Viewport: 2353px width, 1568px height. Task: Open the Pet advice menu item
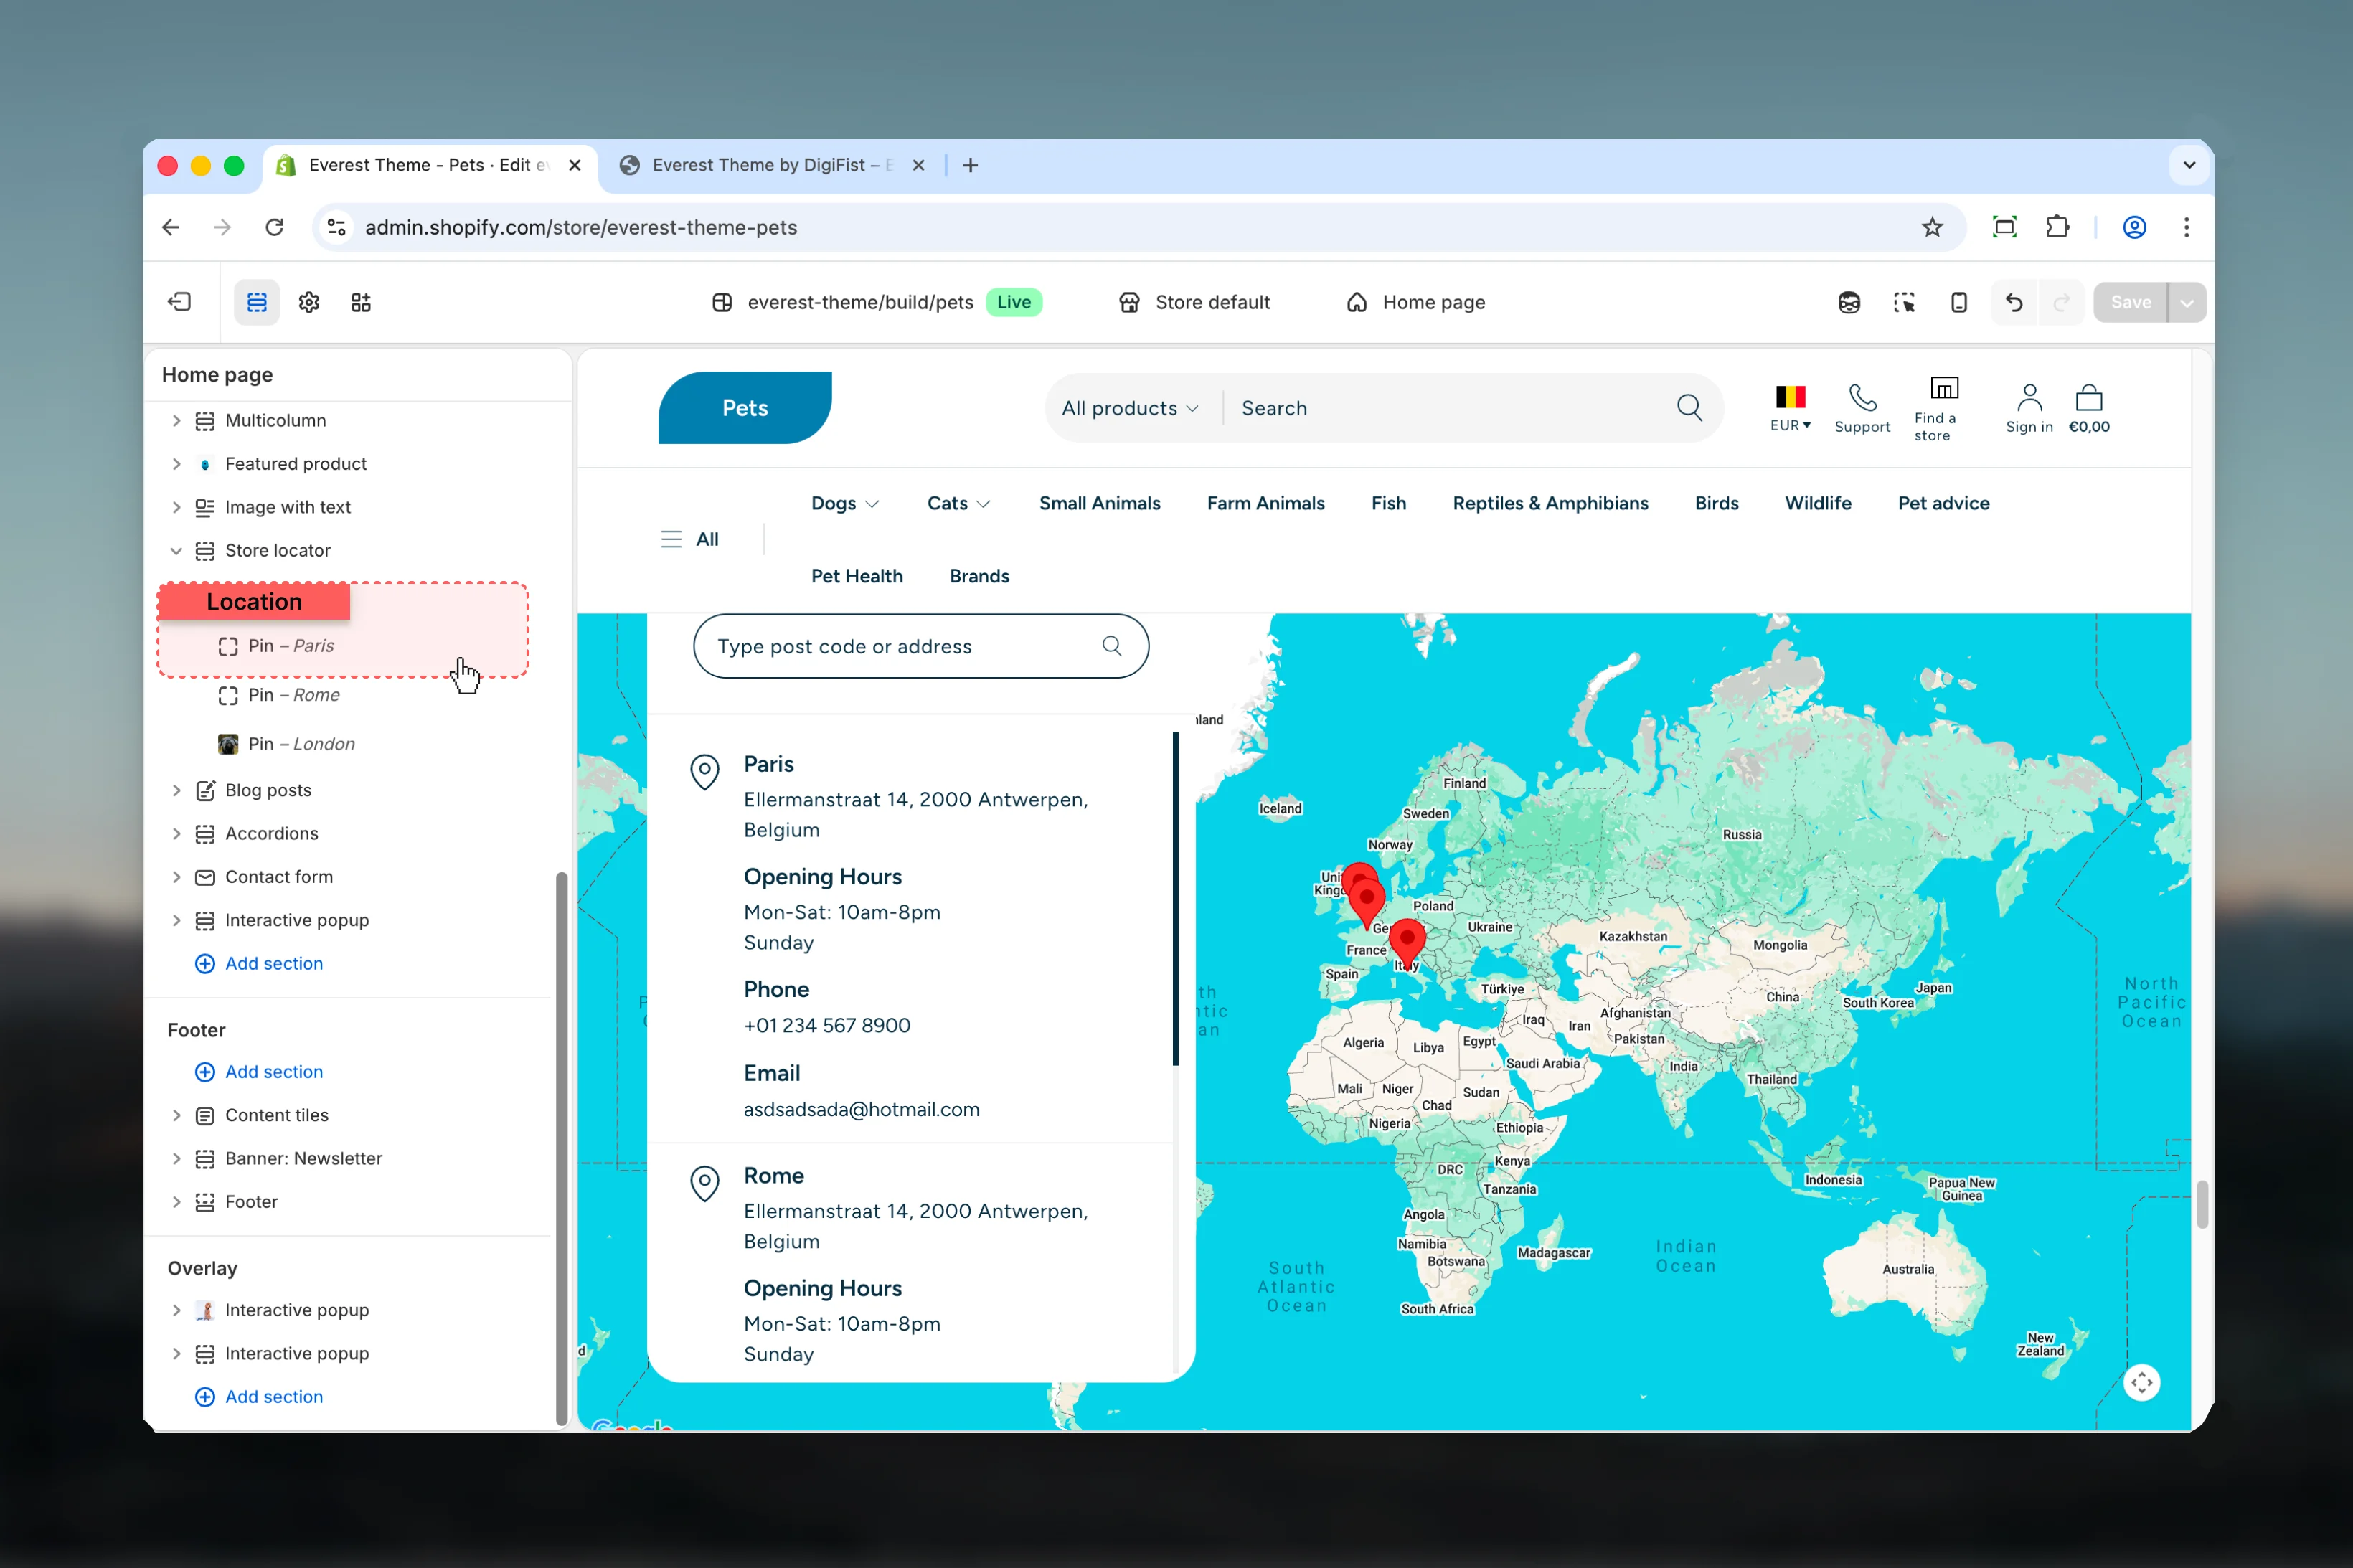(x=1943, y=503)
